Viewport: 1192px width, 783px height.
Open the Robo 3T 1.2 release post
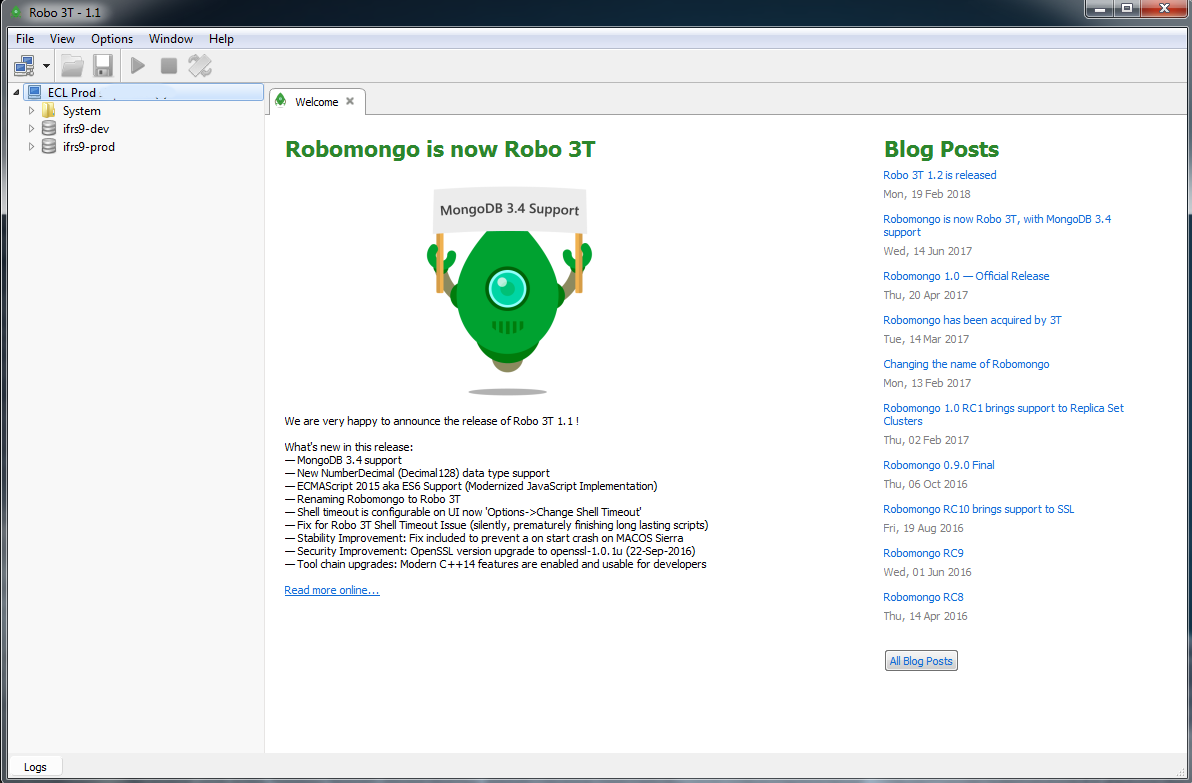(939, 174)
